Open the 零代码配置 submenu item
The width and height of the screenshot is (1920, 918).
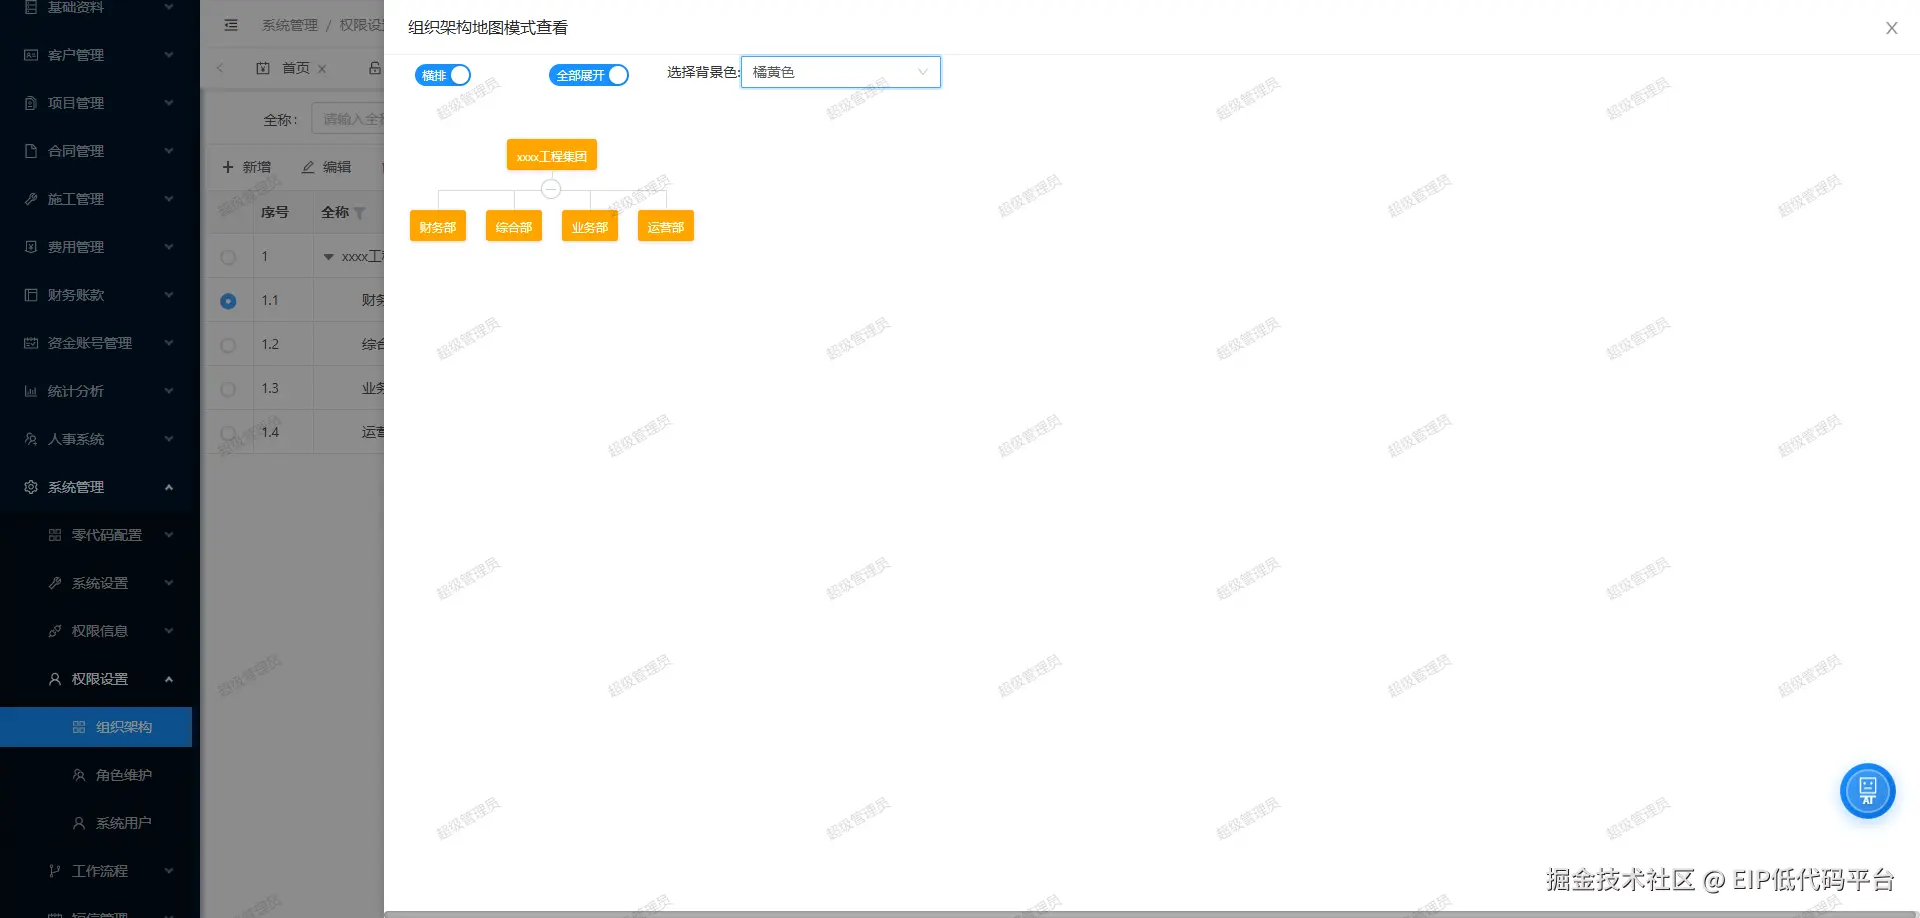96,535
